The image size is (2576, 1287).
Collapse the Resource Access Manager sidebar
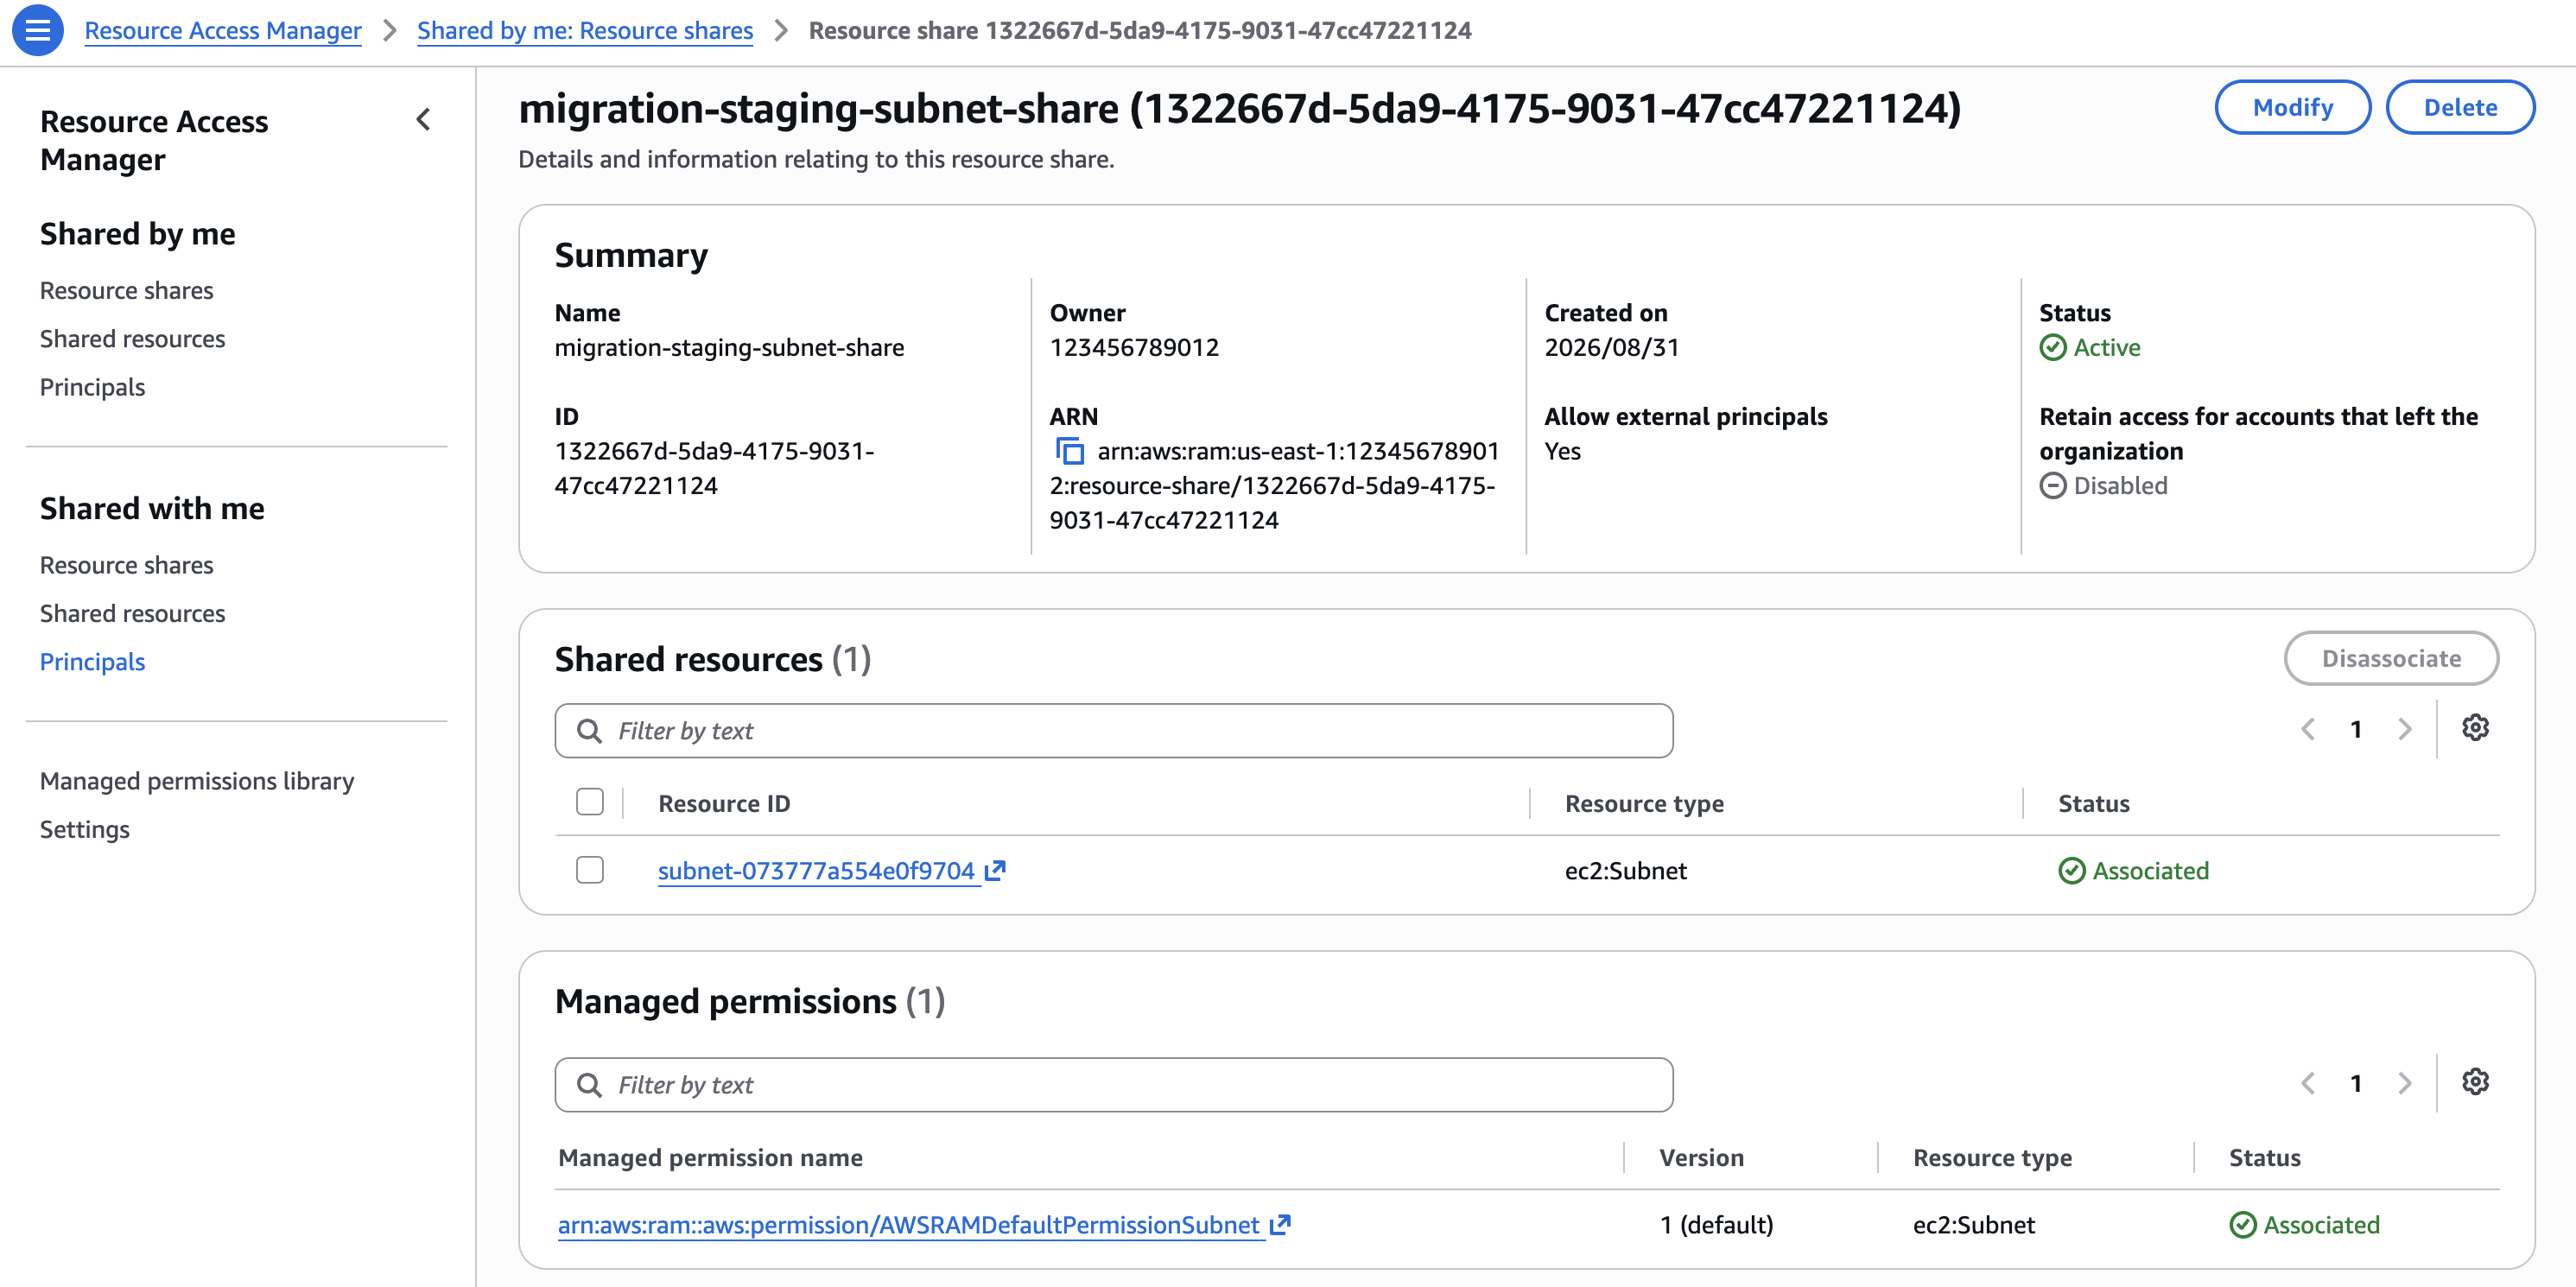pos(424,120)
